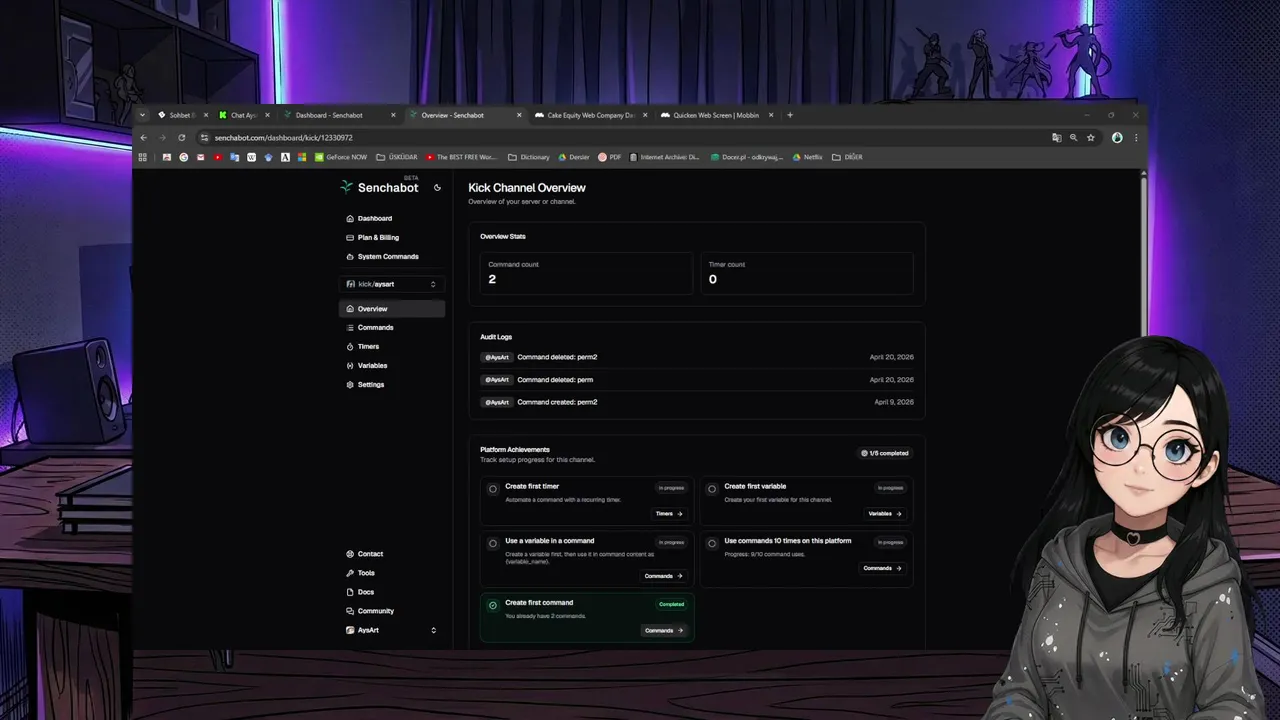Click the Senchabot logo in the sidebar

pos(380,187)
